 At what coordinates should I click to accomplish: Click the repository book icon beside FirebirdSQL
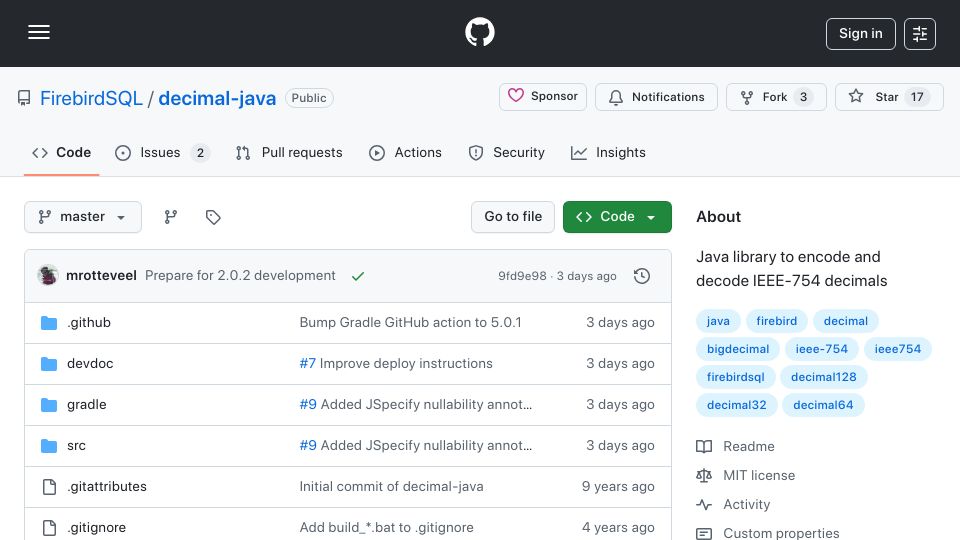tap(24, 98)
